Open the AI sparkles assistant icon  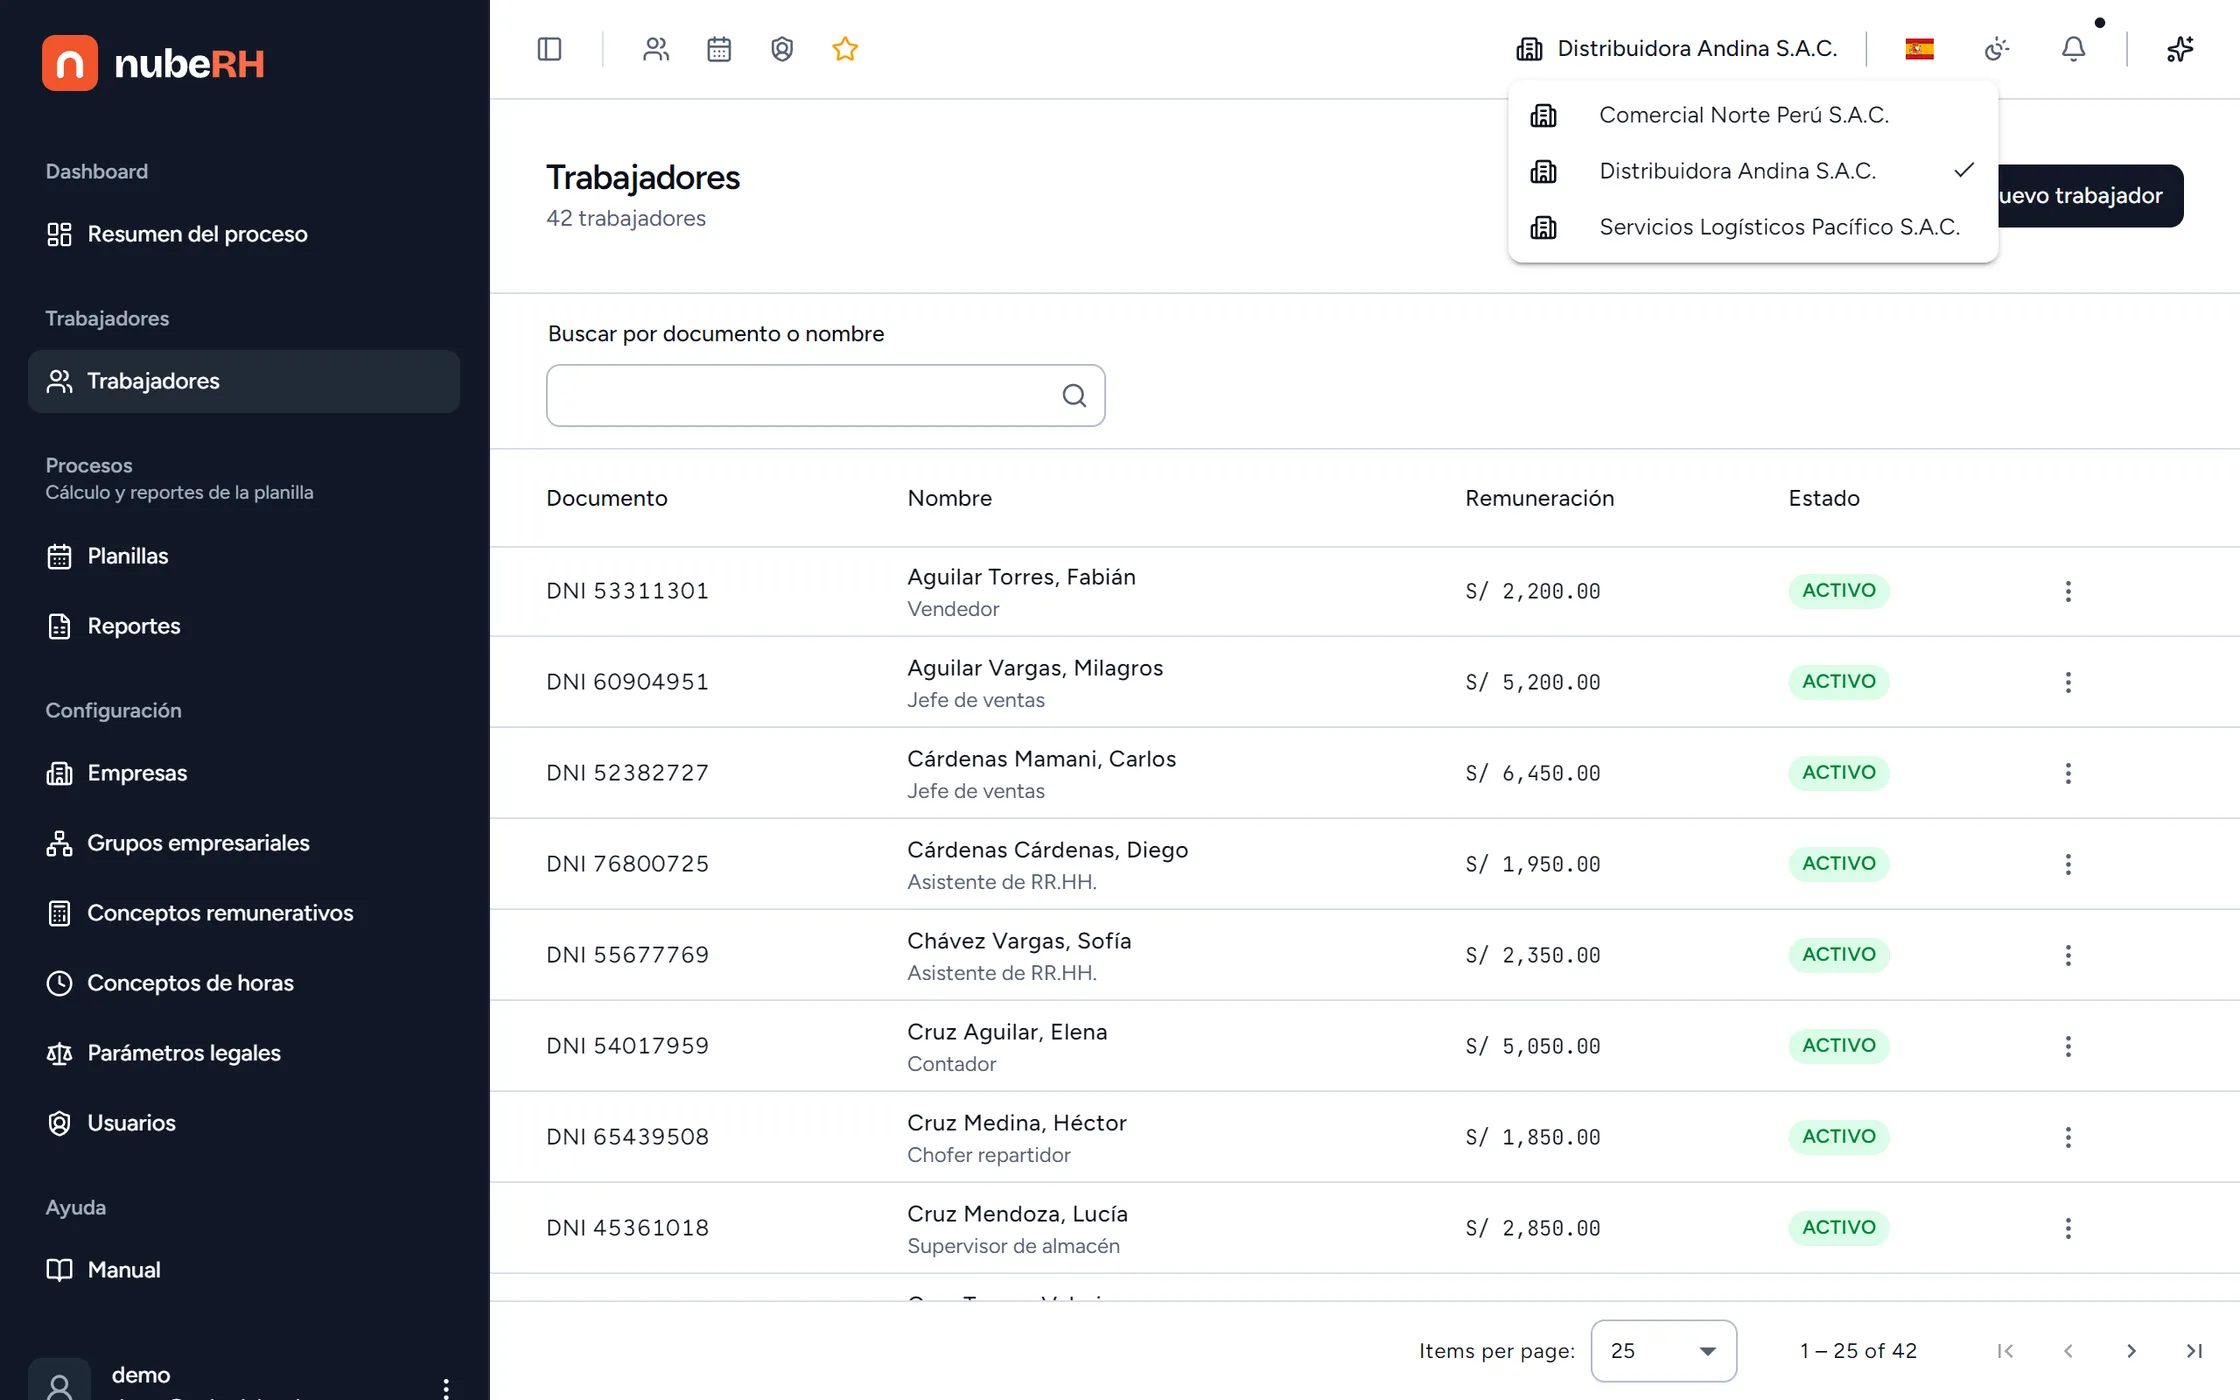(2180, 49)
